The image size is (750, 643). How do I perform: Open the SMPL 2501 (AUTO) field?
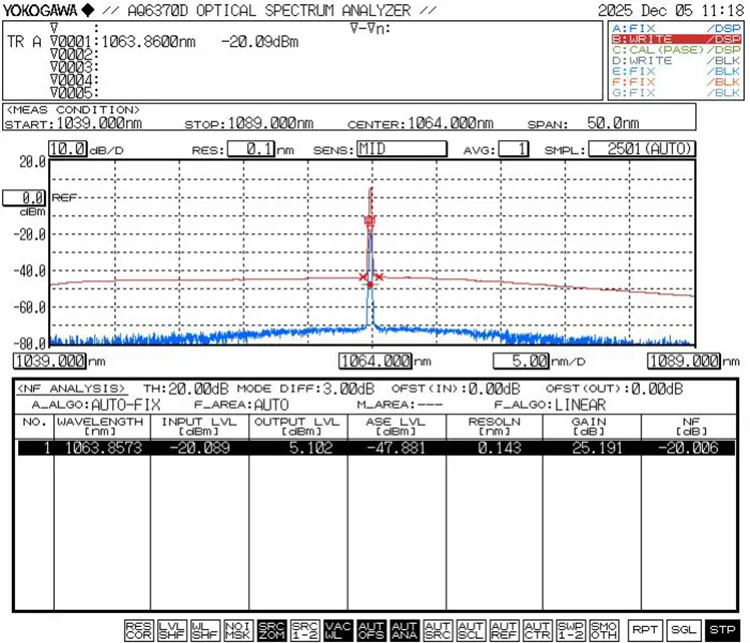[642, 149]
